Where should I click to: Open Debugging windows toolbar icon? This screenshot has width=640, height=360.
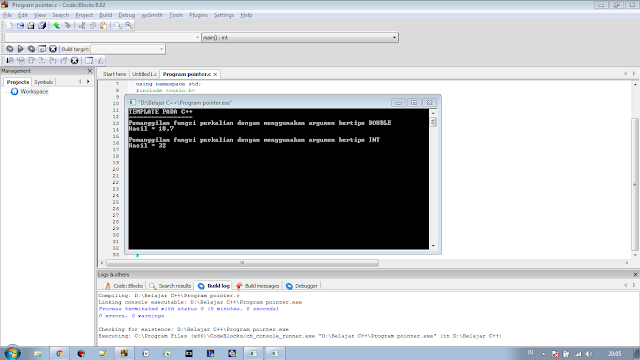[89, 60]
